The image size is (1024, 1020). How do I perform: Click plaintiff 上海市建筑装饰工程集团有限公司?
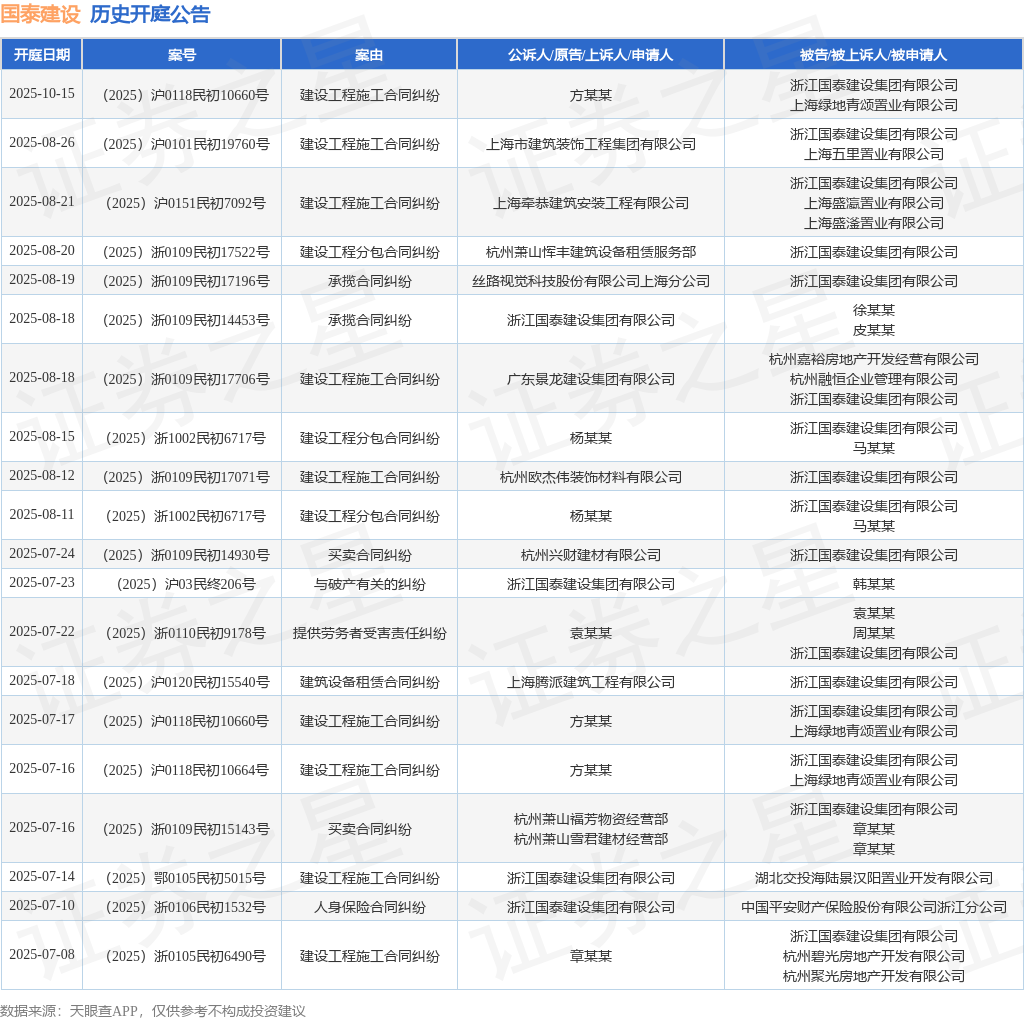click(x=590, y=144)
